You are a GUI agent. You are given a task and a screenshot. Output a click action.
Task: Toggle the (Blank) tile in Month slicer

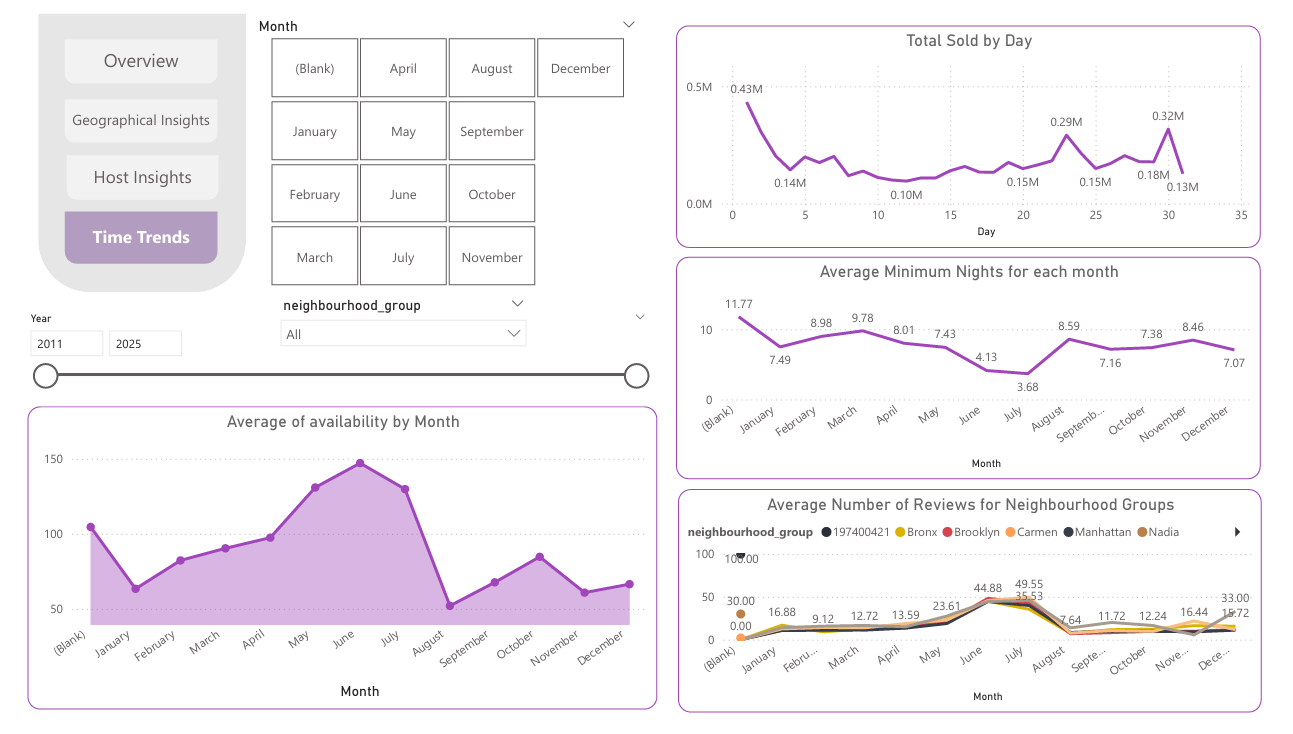pos(314,67)
